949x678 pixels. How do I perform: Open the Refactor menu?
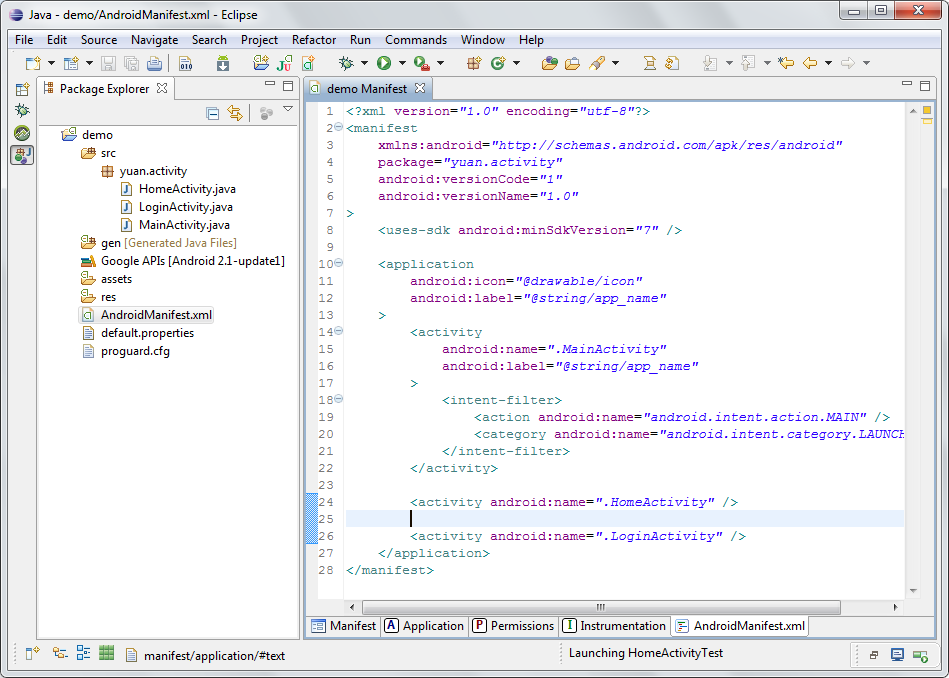click(x=314, y=40)
